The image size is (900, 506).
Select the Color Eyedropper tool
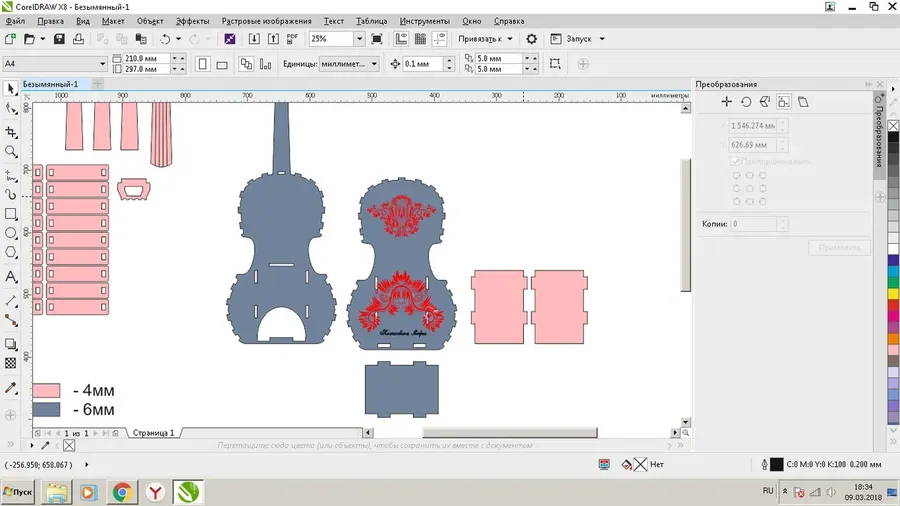click(10, 388)
